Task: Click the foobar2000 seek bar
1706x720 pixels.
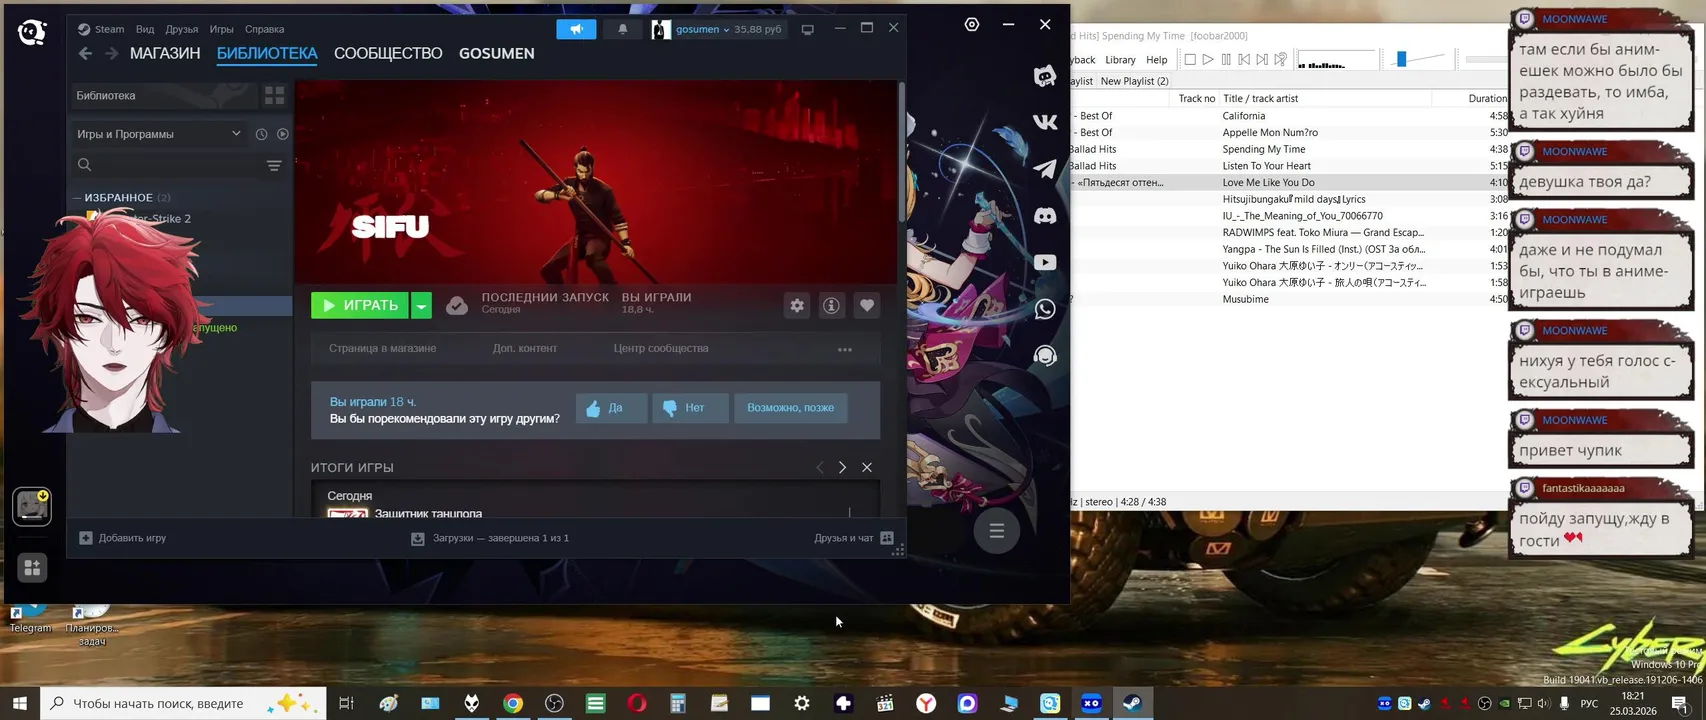Action: [x=1486, y=60]
